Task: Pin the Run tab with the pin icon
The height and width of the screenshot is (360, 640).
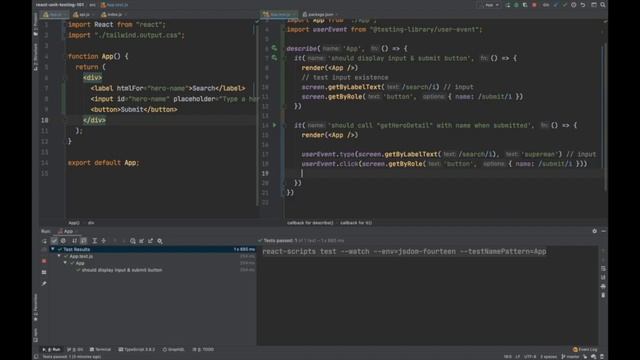Action: point(44,283)
